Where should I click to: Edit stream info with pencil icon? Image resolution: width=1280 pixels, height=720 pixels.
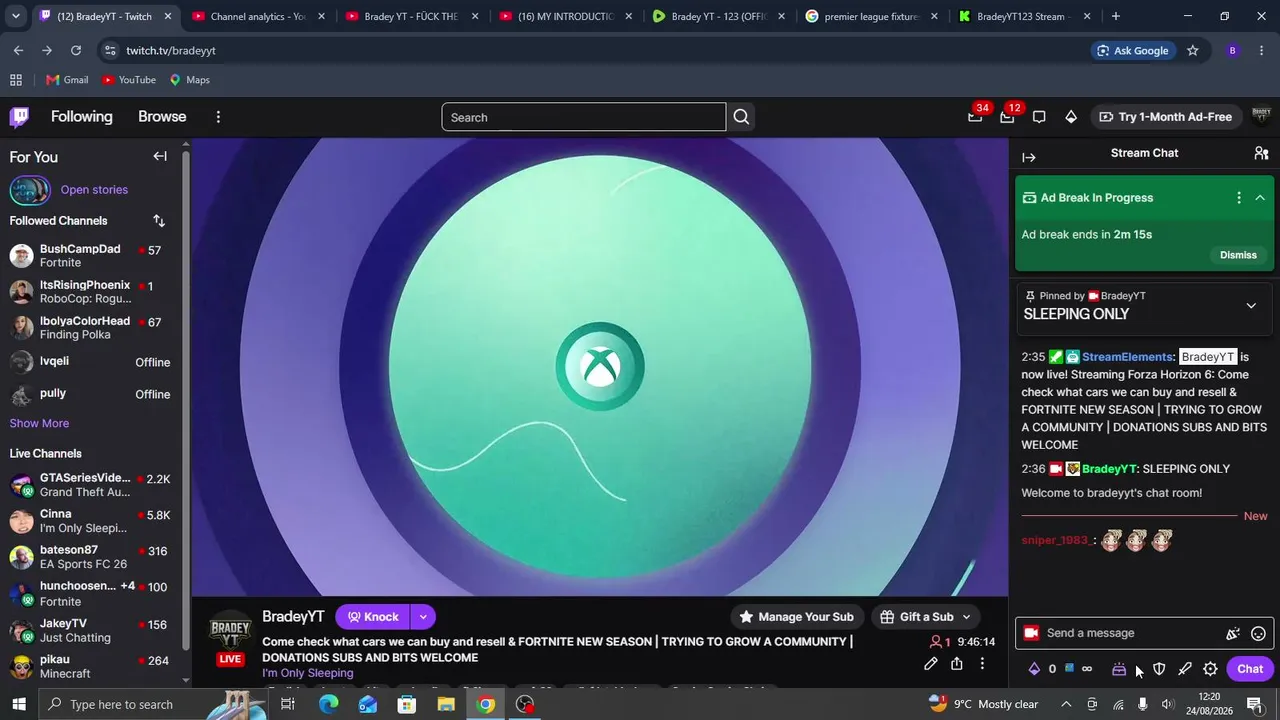[931, 663]
